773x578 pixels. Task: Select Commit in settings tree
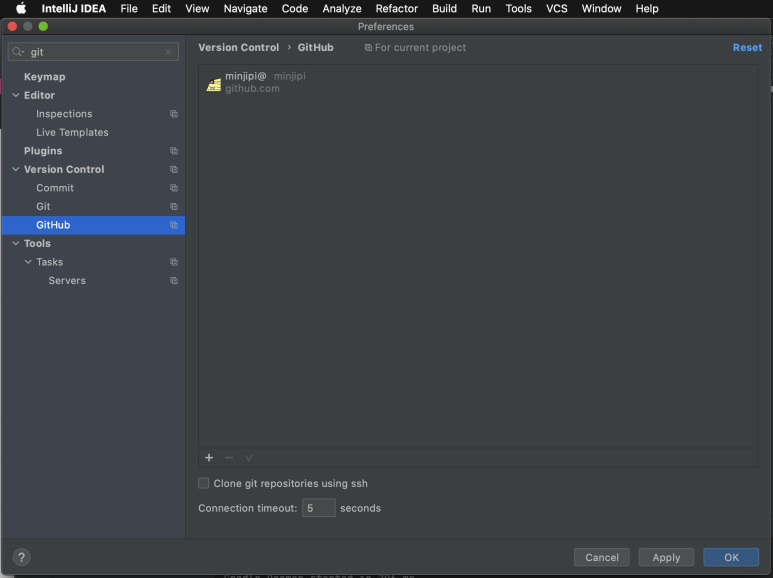(x=55, y=188)
